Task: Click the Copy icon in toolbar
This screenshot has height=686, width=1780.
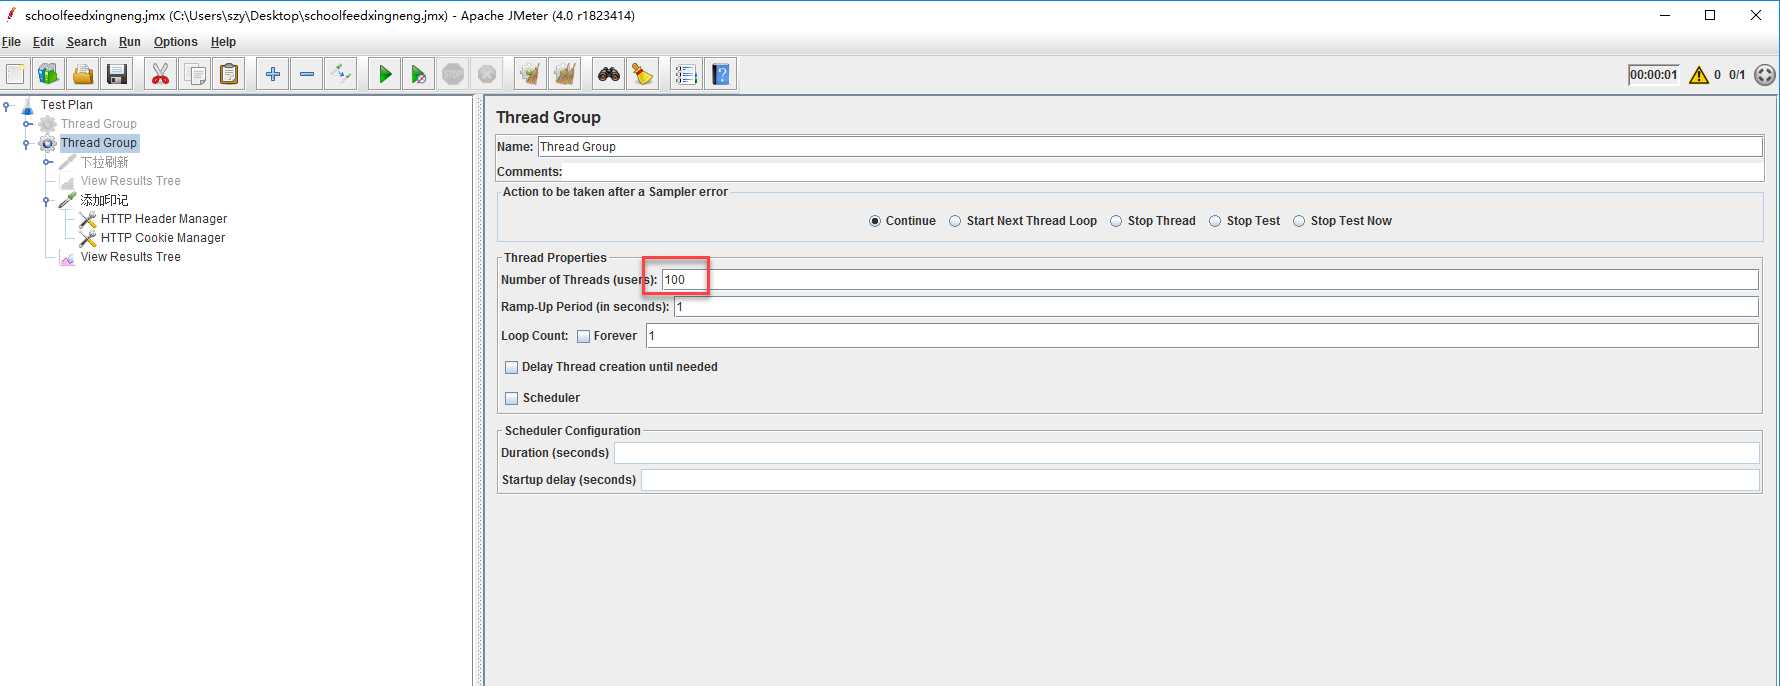Action: point(195,74)
